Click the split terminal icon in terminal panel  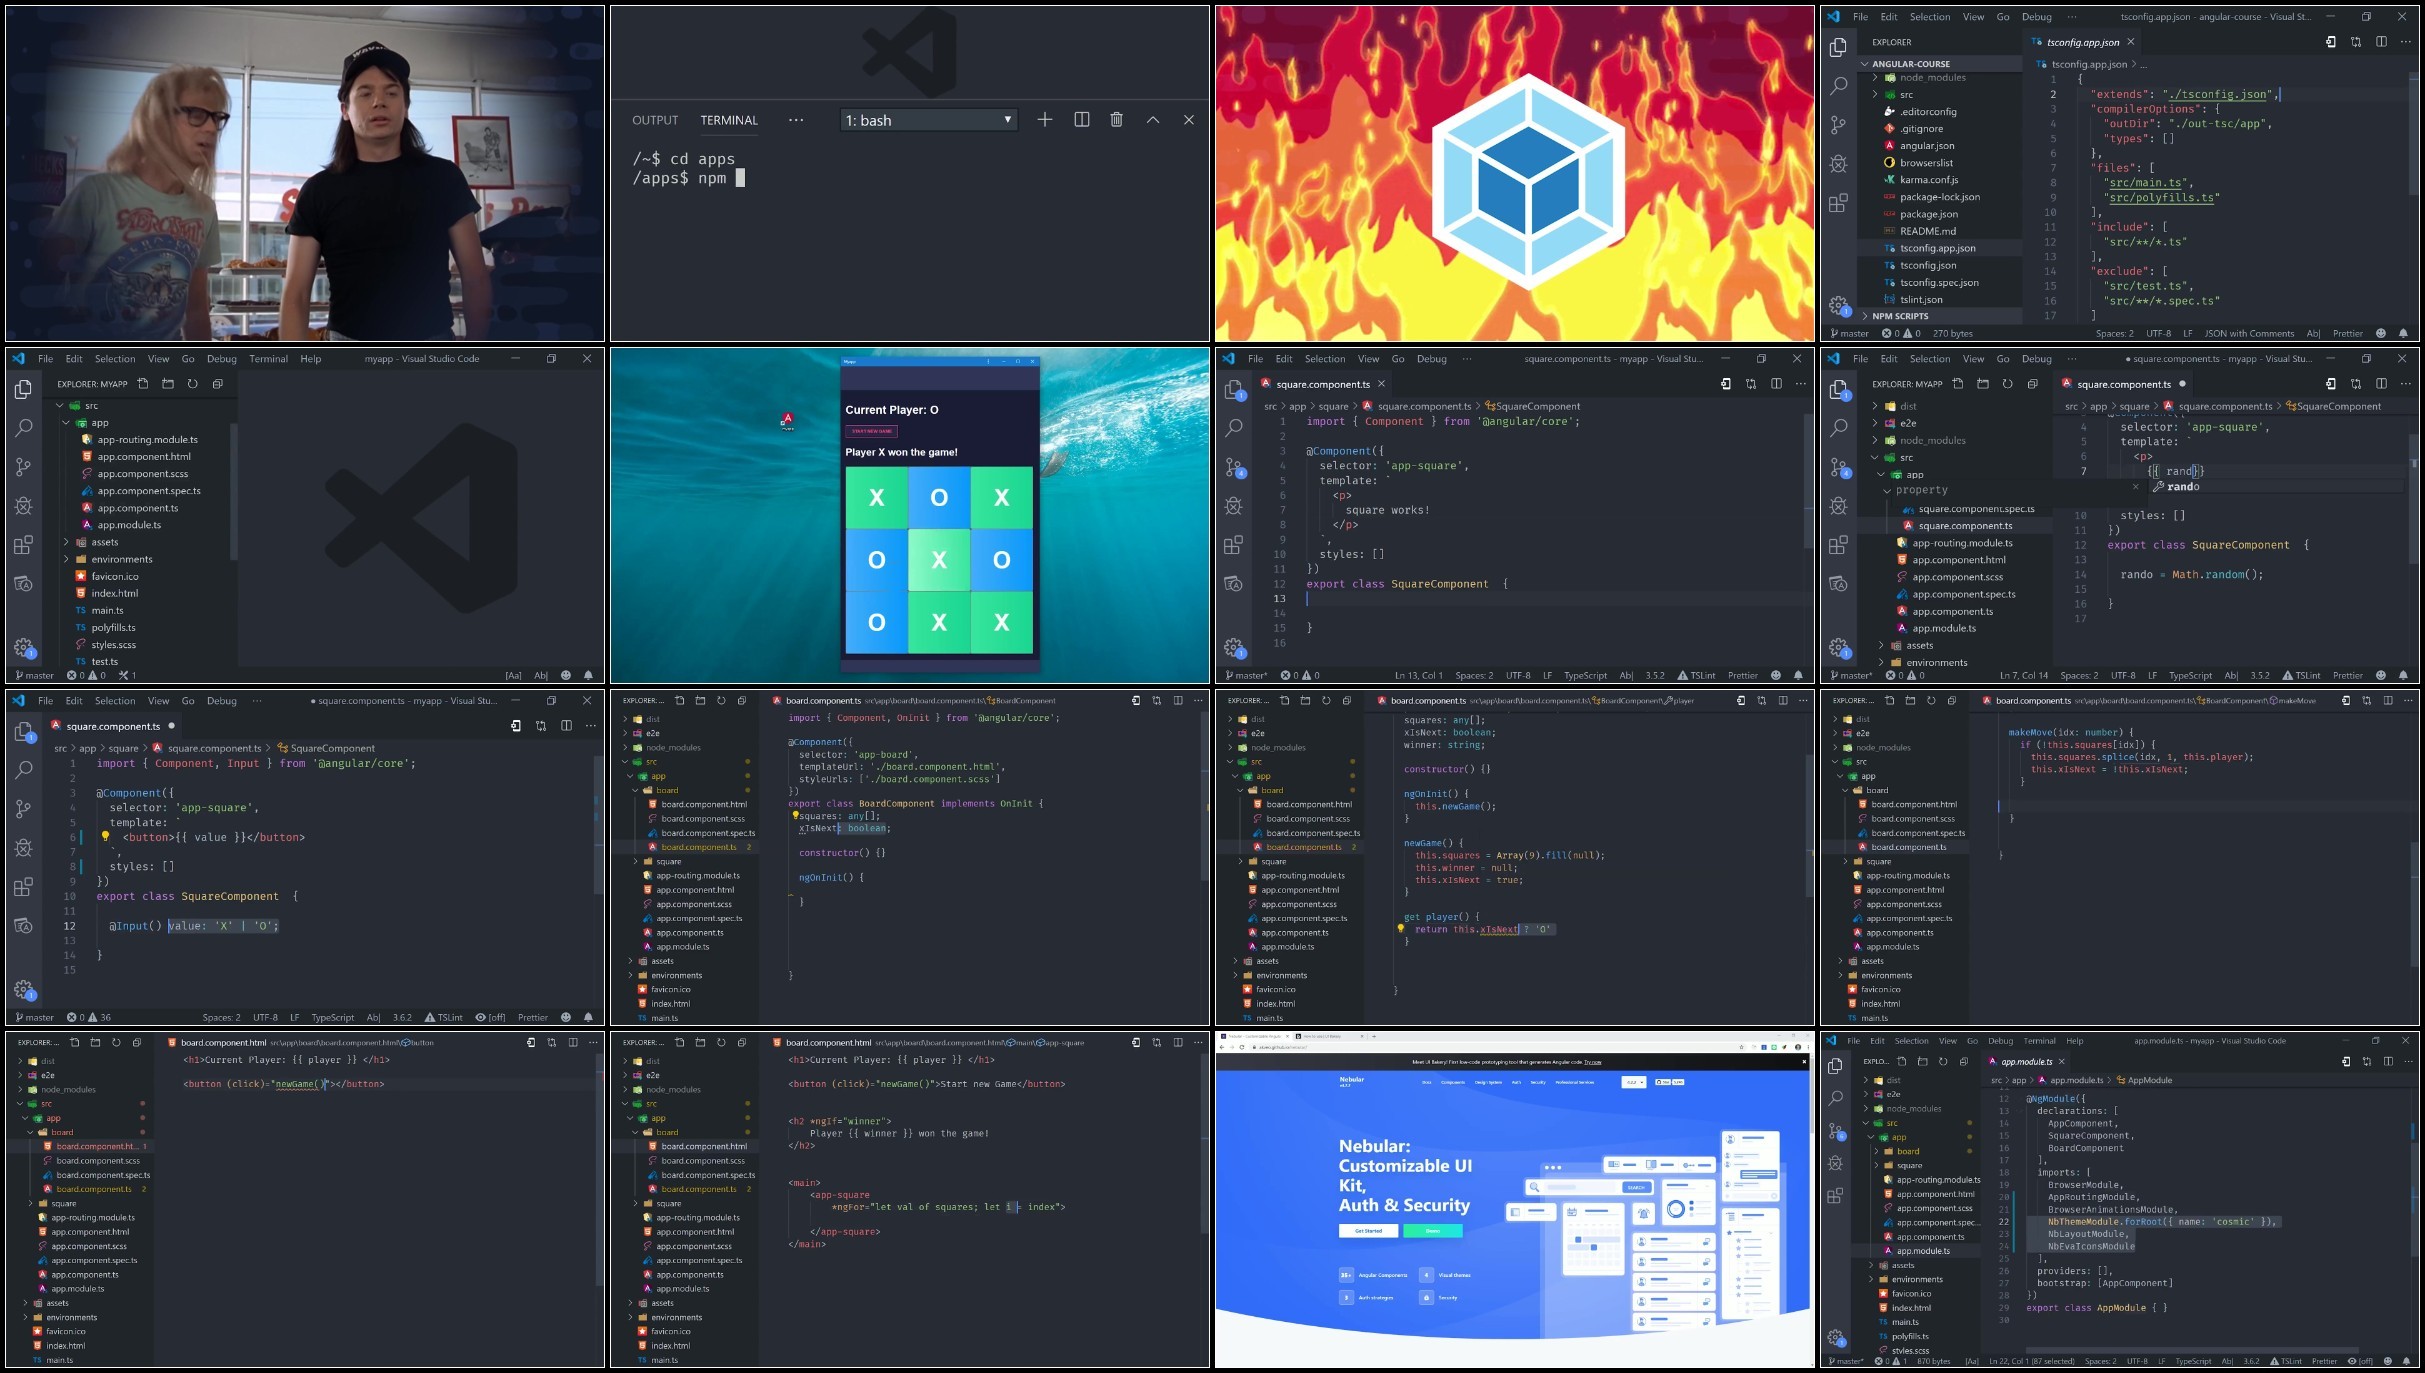coord(1081,120)
